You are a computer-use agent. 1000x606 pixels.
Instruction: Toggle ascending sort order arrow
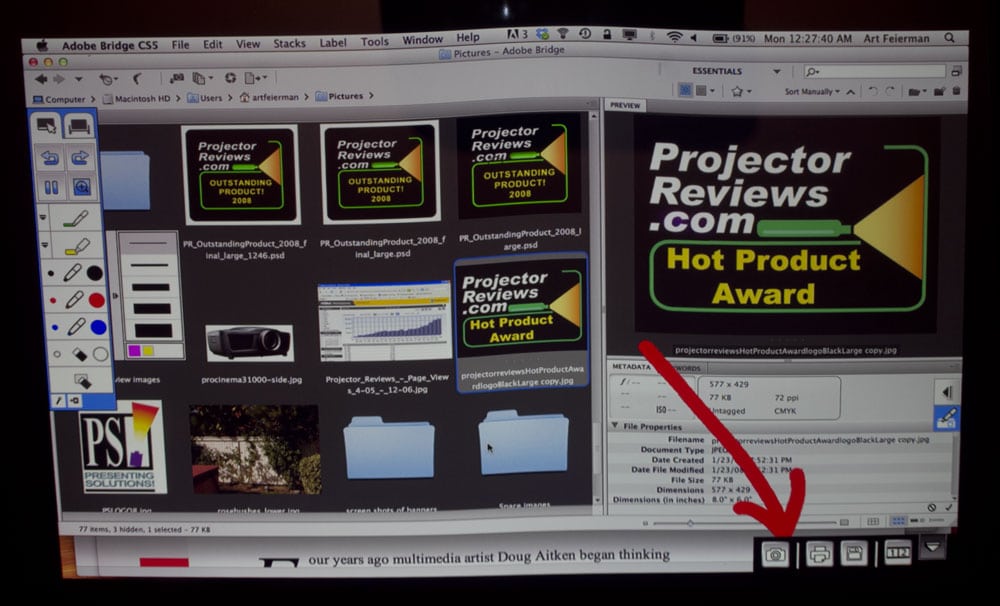(851, 92)
